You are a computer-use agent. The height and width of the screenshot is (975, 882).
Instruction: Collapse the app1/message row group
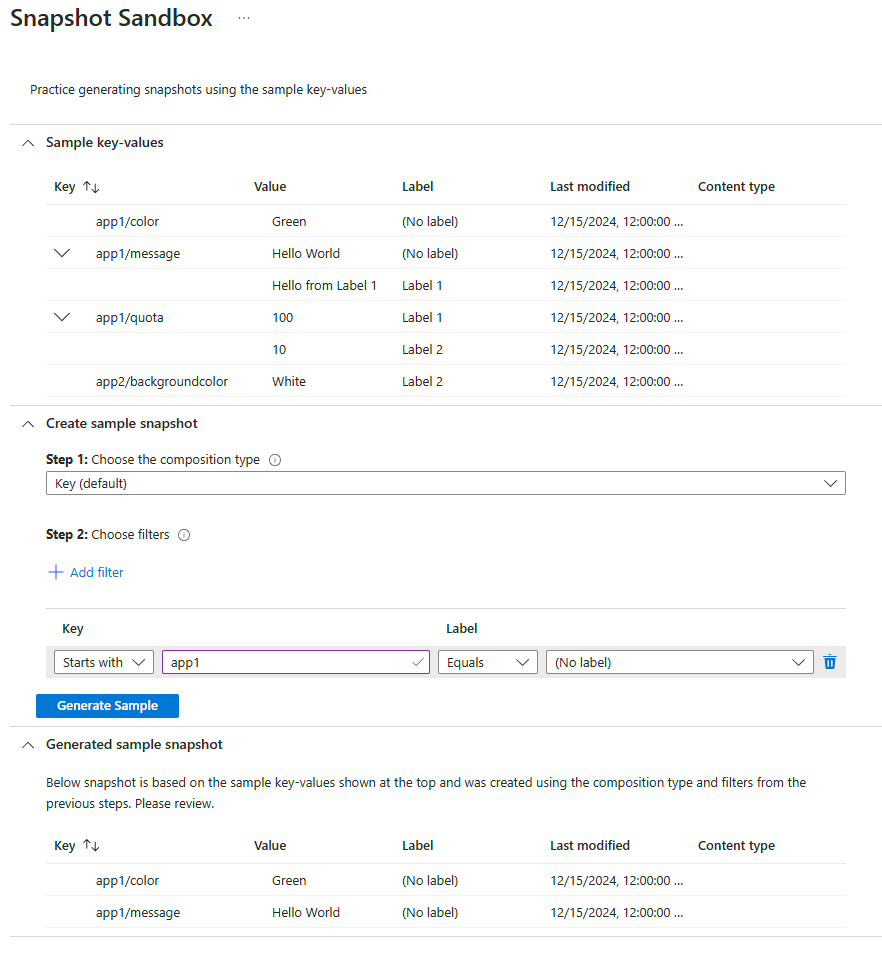(62, 254)
